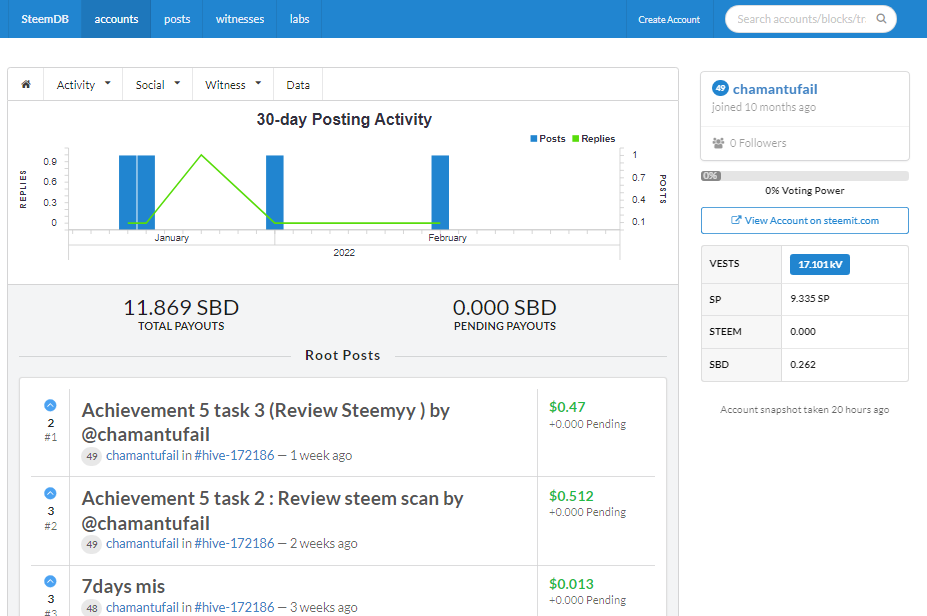Click reputation badge 49 beside chamantufail header
Screen dimensions: 927x616
coord(720,89)
